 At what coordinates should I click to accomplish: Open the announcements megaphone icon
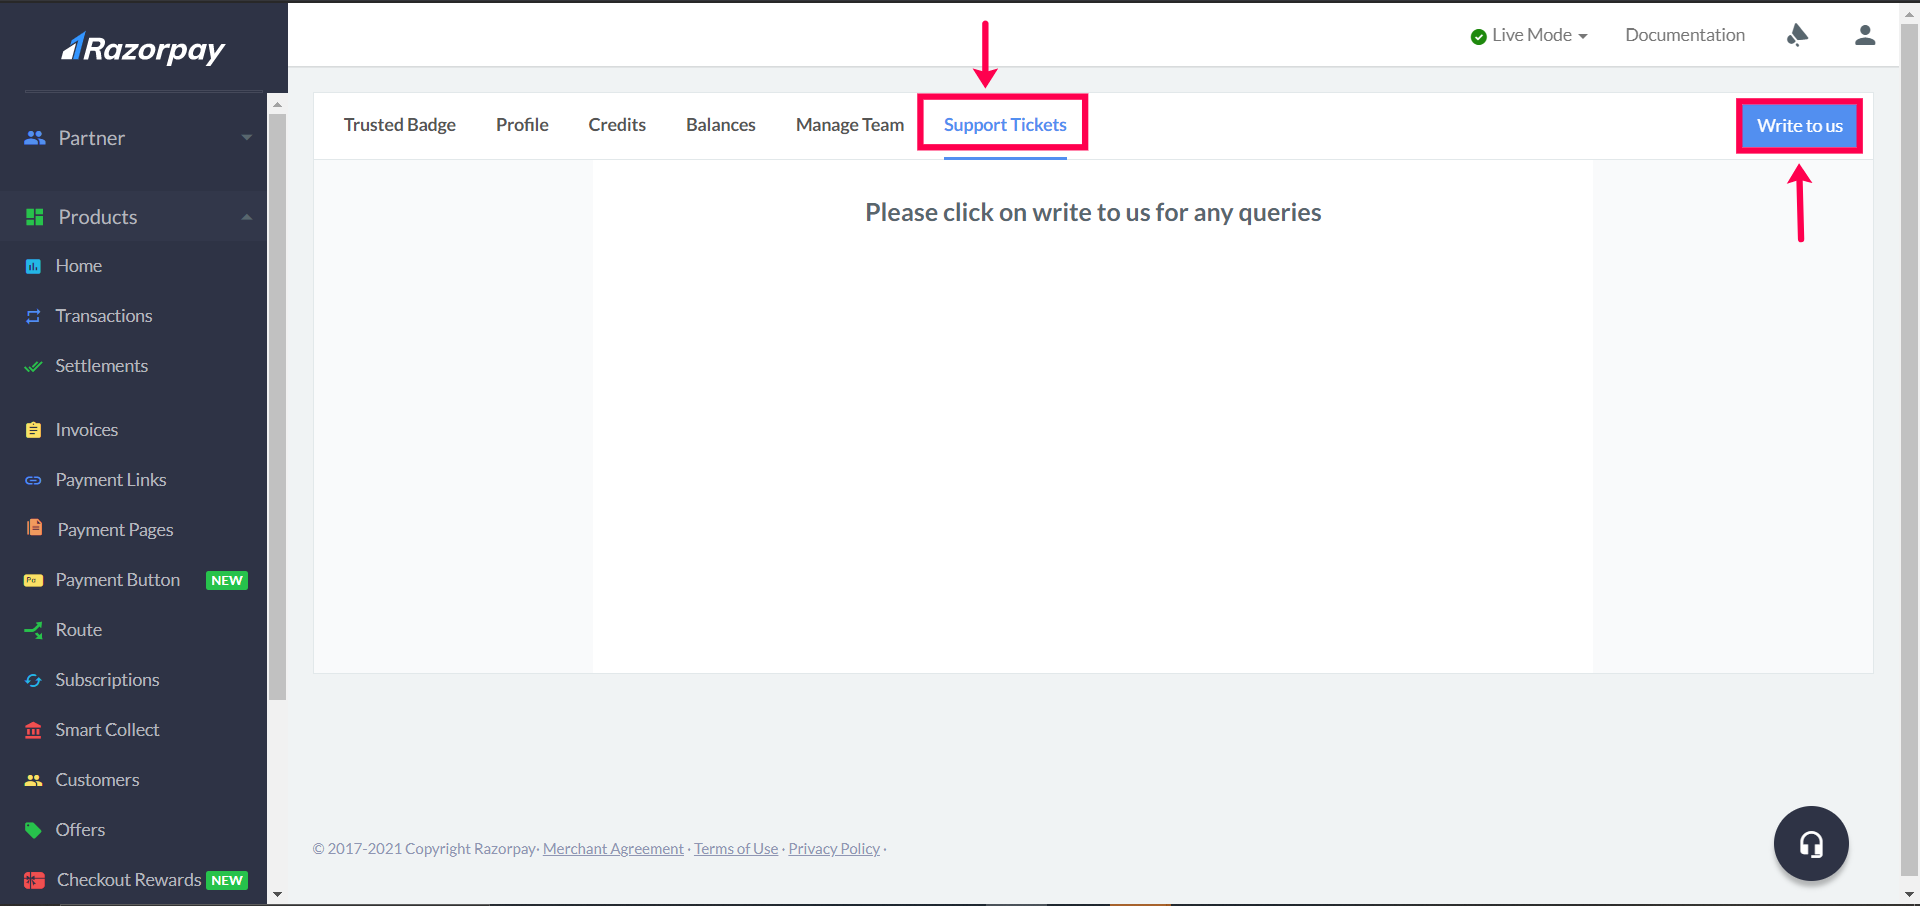(x=1797, y=35)
